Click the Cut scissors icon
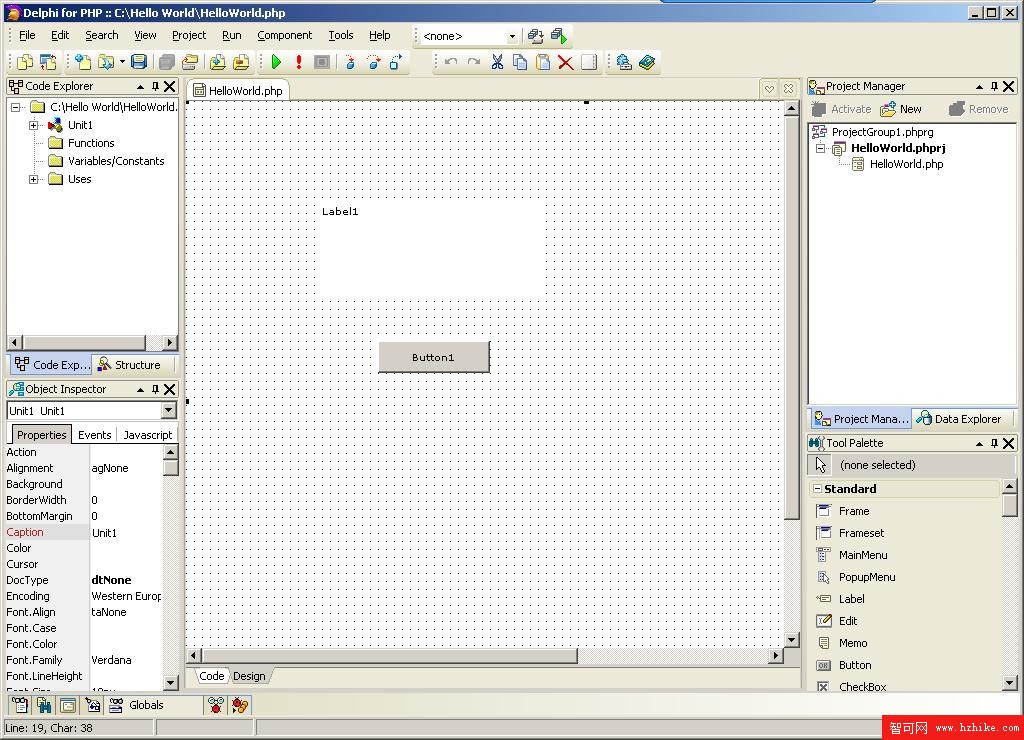The image size is (1024, 740). (497, 62)
